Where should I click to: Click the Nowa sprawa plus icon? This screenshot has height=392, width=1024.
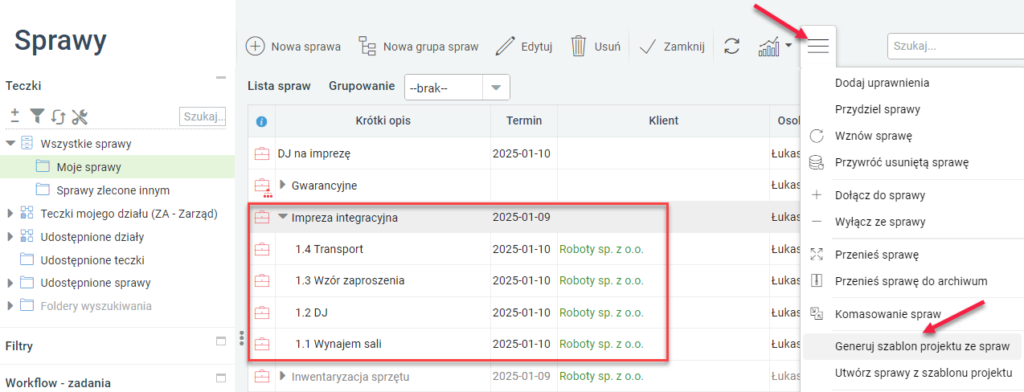click(255, 46)
